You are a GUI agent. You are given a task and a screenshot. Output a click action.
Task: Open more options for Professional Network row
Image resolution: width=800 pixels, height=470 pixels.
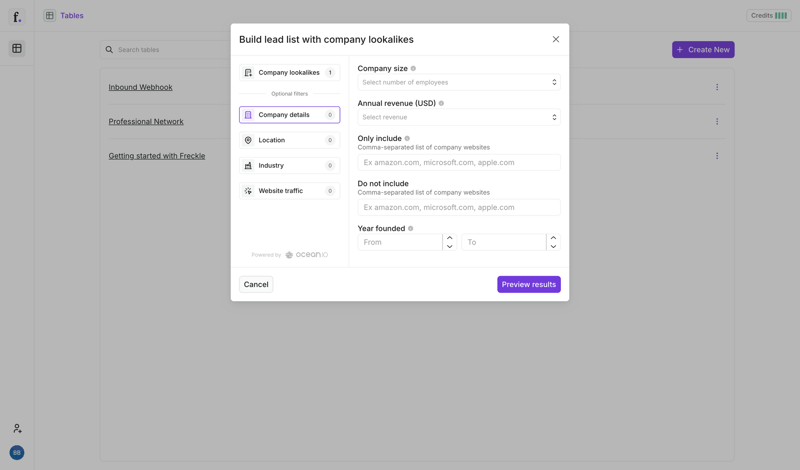pyautogui.click(x=717, y=121)
